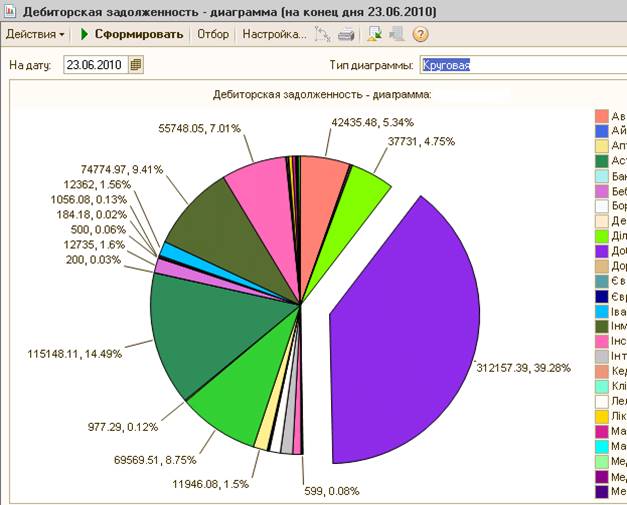Screen dimensions: 627x505
Task: Click the greyed-out copy icon in the toolbar
Action: (397, 34)
